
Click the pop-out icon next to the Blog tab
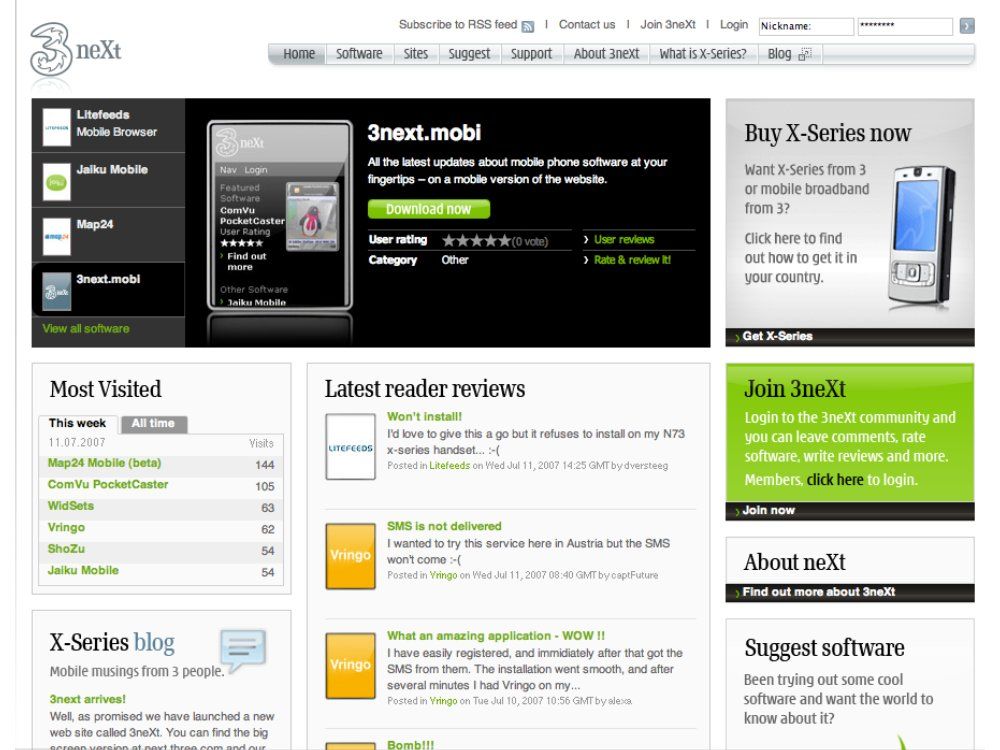[805, 53]
